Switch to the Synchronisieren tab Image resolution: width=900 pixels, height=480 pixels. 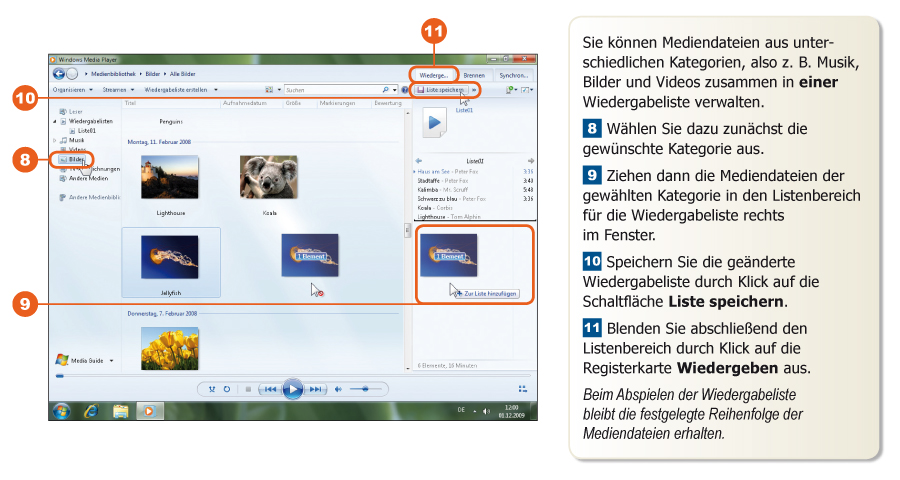pyautogui.click(x=515, y=75)
